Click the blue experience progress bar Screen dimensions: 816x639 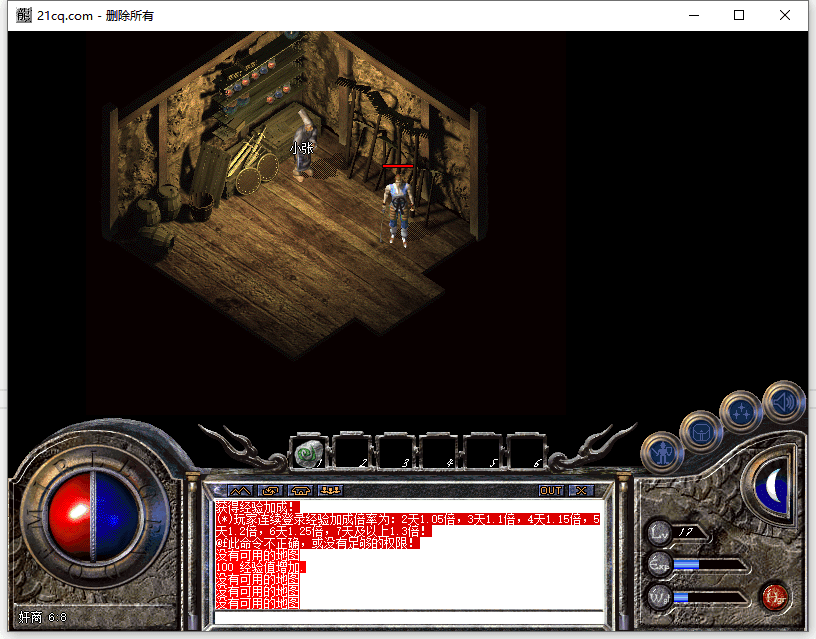pos(709,565)
